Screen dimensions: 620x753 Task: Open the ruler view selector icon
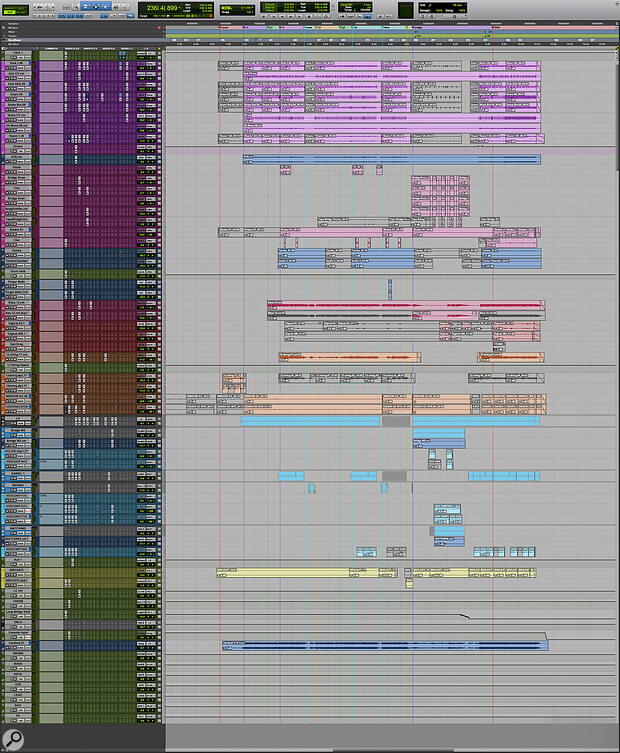click(3, 27)
